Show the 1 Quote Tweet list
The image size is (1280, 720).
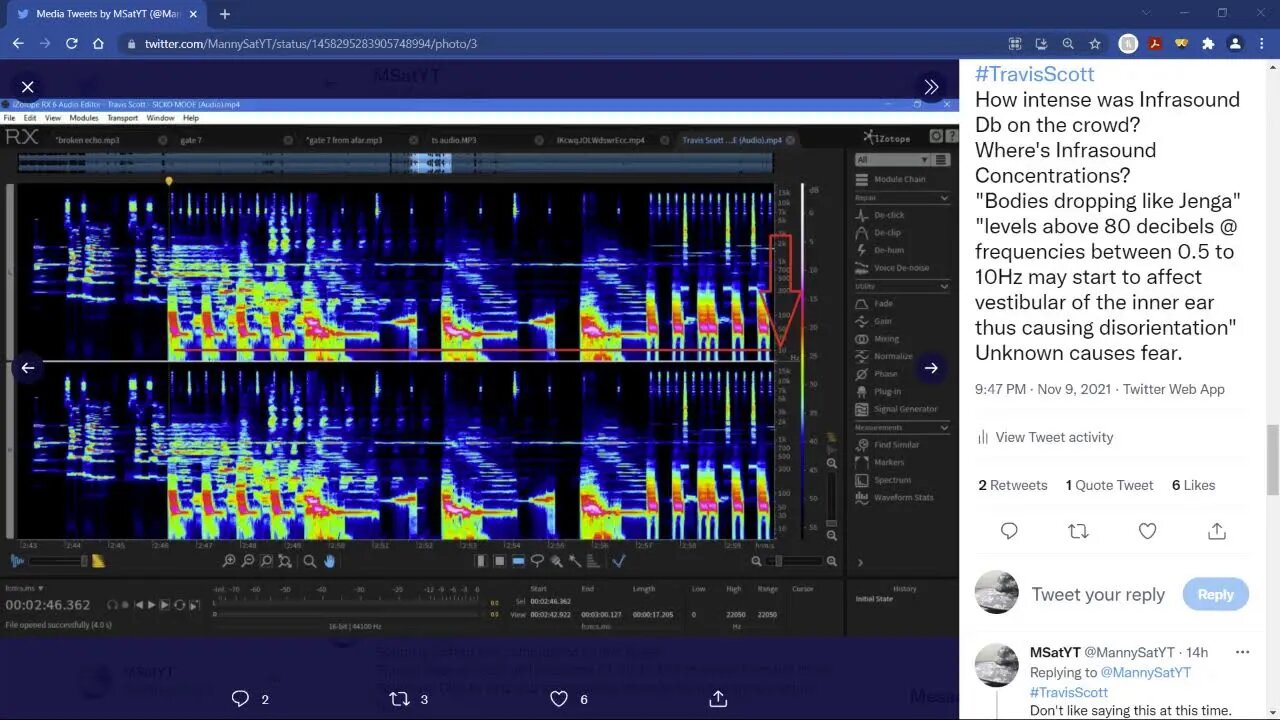coord(1110,485)
